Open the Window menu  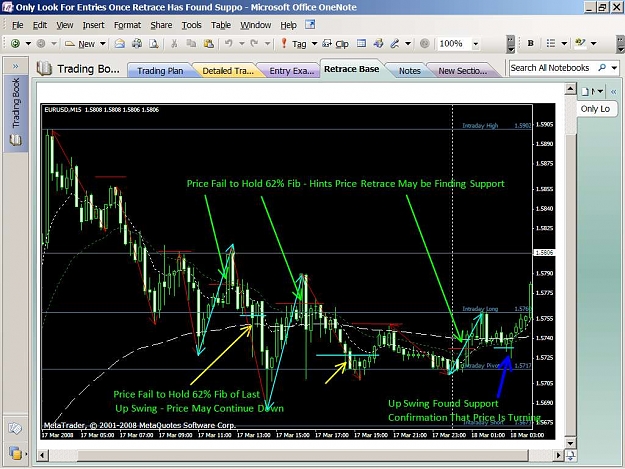(x=256, y=25)
